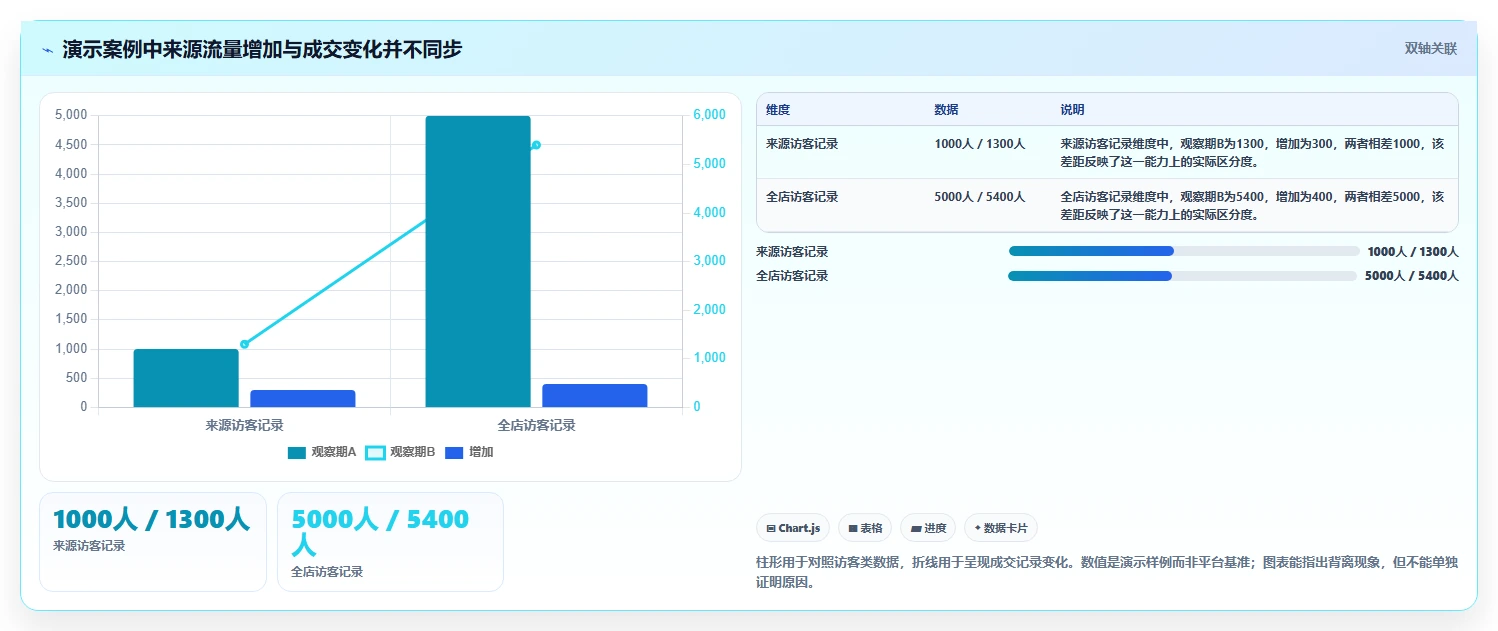Click the 进度 tag chip
1498x631 pixels.
(928, 528)
